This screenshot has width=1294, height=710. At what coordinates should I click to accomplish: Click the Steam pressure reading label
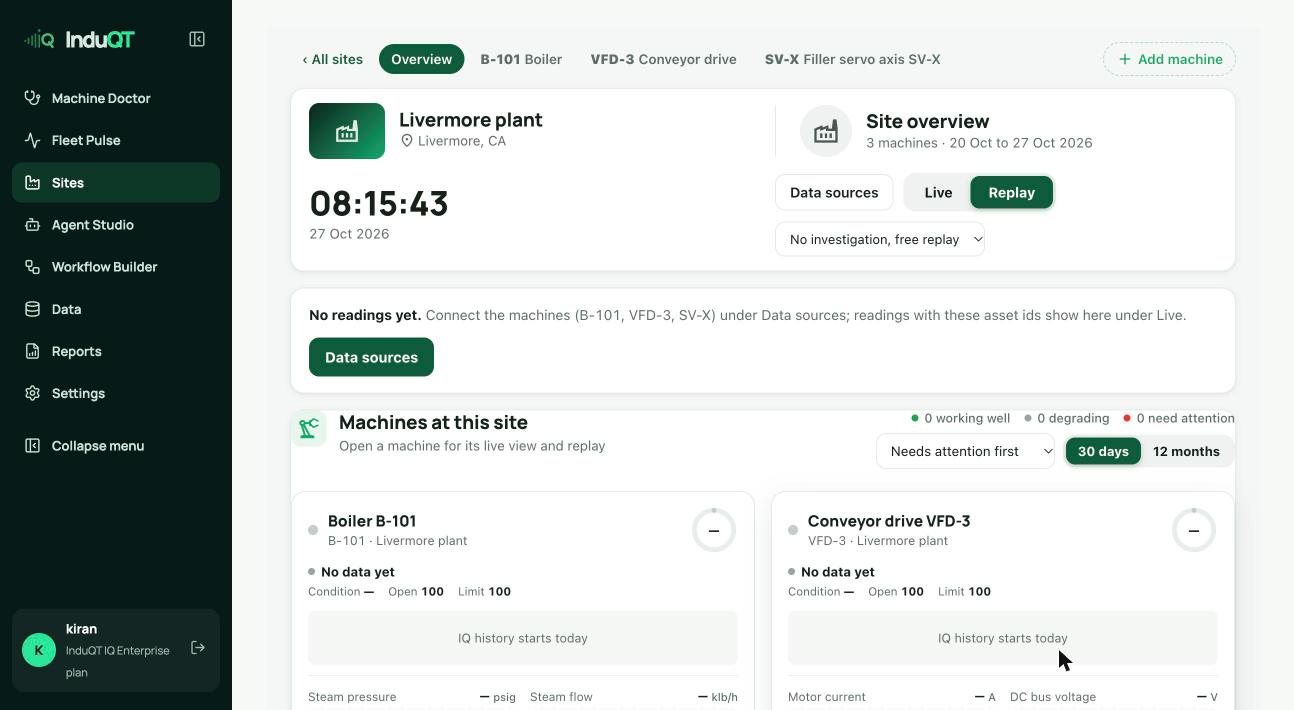point(352,697)
